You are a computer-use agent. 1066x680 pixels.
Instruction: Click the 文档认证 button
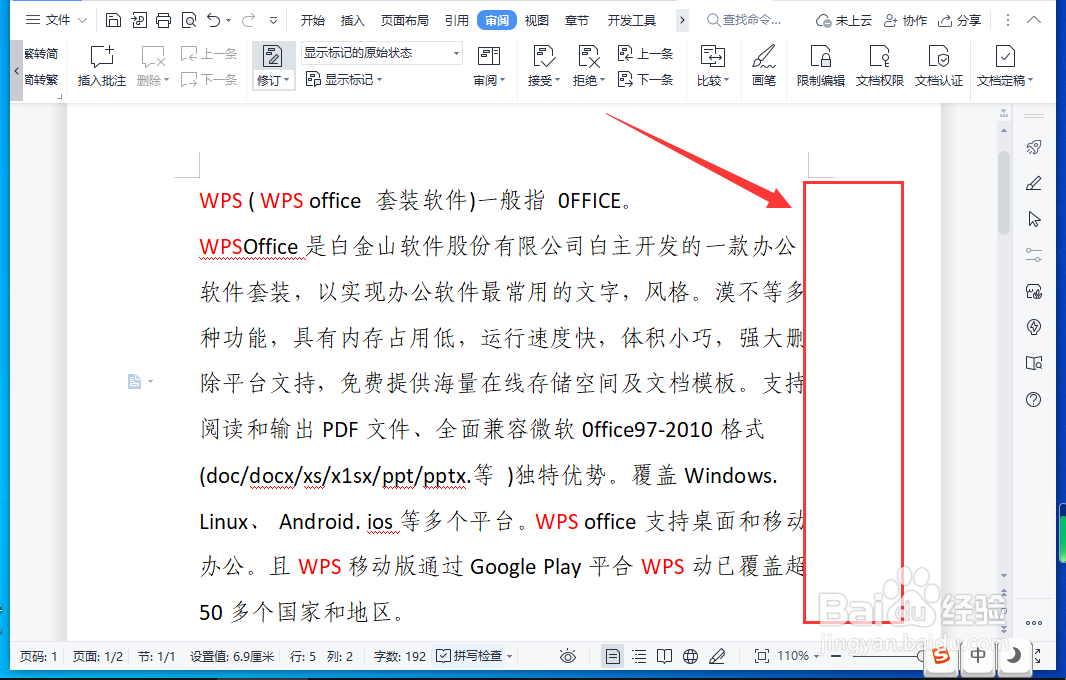939,65
